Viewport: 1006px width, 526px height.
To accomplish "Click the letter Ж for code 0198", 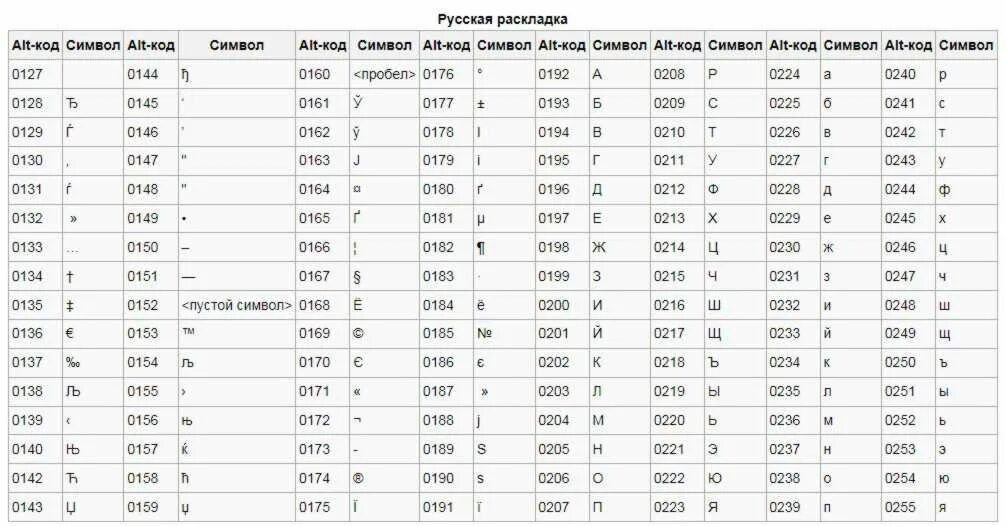I will [x=599, y=248].
